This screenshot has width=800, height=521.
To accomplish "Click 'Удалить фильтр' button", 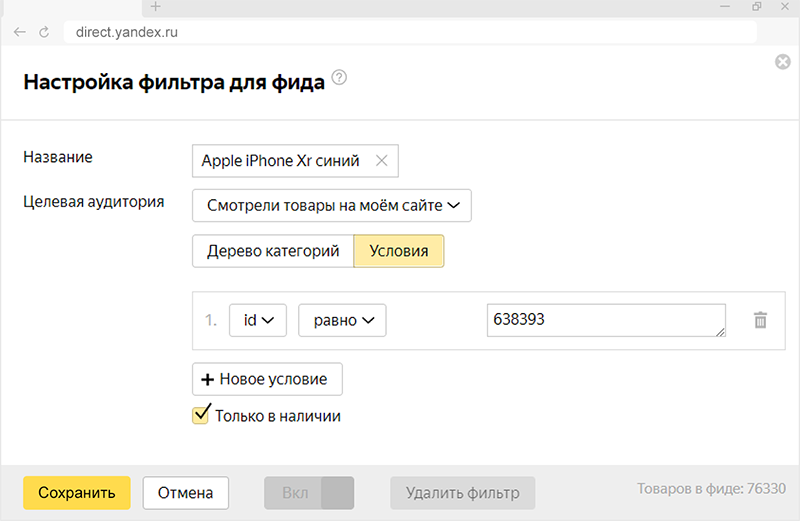I will [462, 493].
